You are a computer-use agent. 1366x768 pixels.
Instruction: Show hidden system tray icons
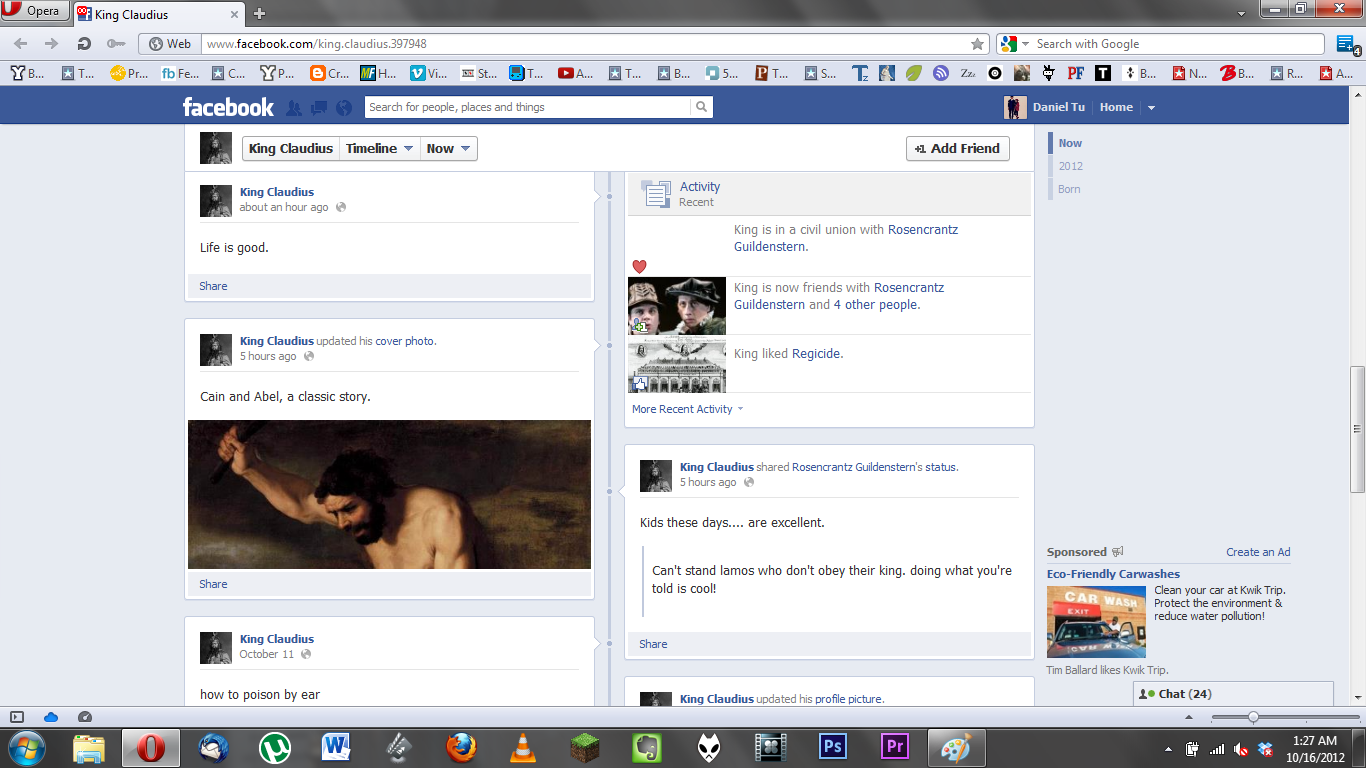pyautogui.click(x=1169, y=749)
